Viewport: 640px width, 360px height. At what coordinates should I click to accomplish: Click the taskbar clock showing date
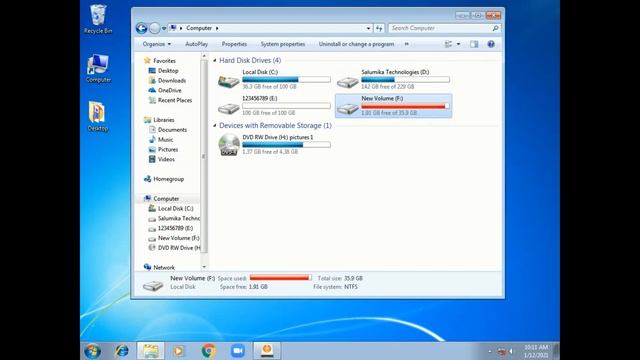pyautogui.click(x=536, y=351)
